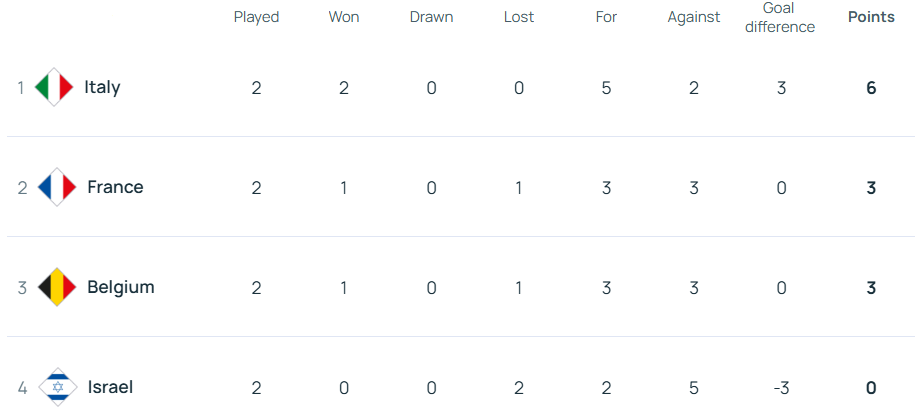
Task: Click the Against column header
Action: 694,17
